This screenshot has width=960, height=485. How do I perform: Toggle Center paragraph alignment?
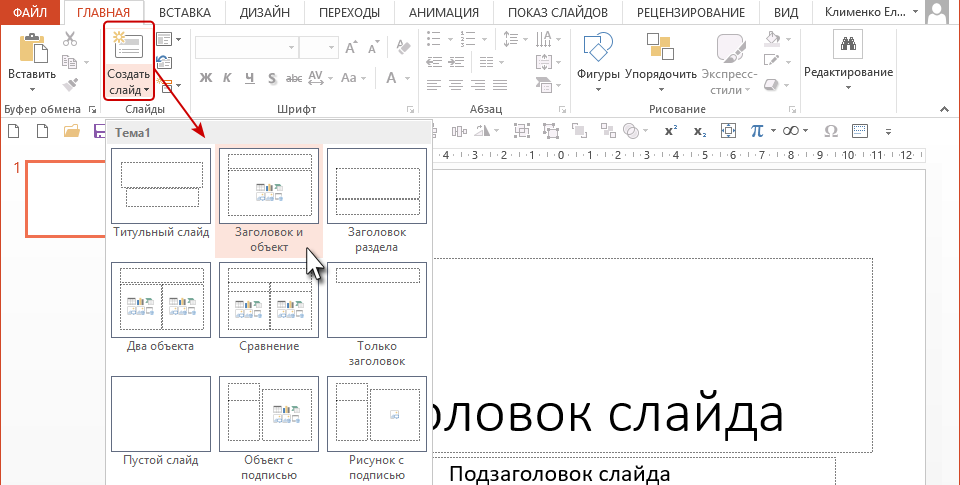coord(456,85)
